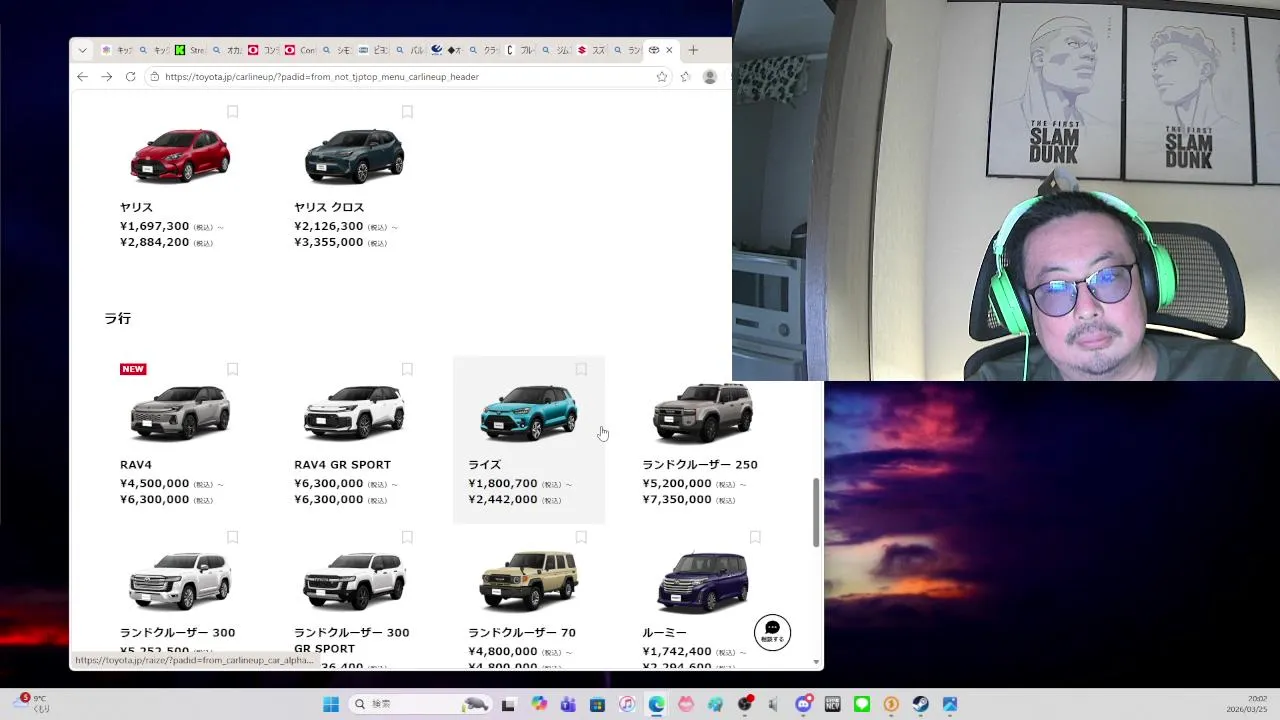
Task: Open the ライズ model name link
Action: 484,465
